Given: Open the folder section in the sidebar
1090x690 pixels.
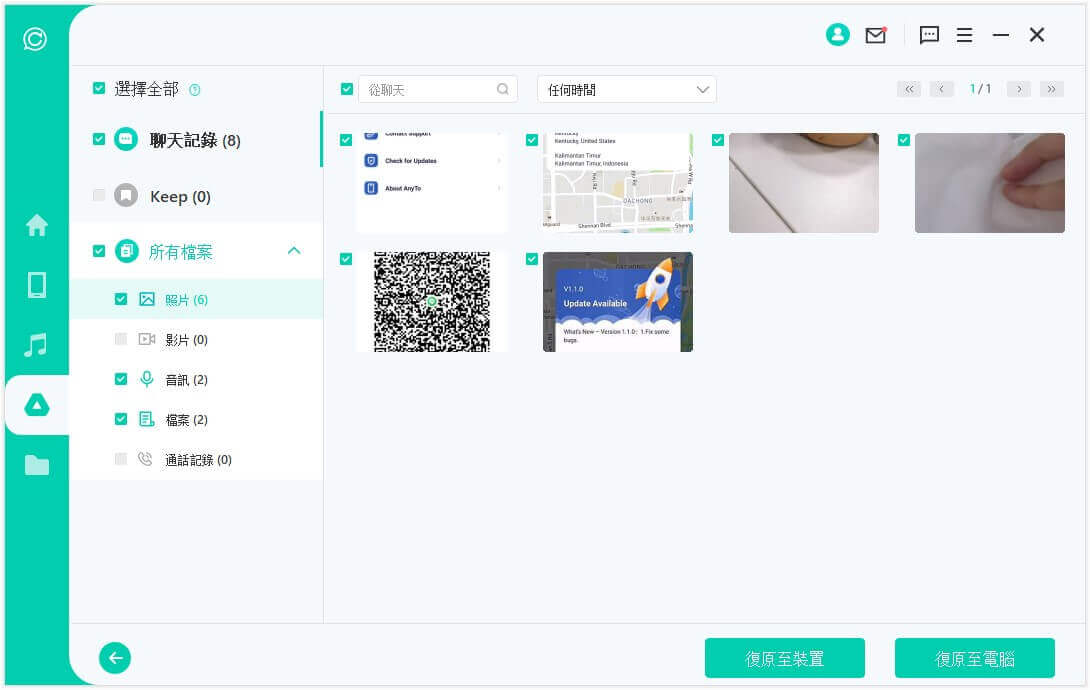Looking at the screenshot, I should pos(37,465).
